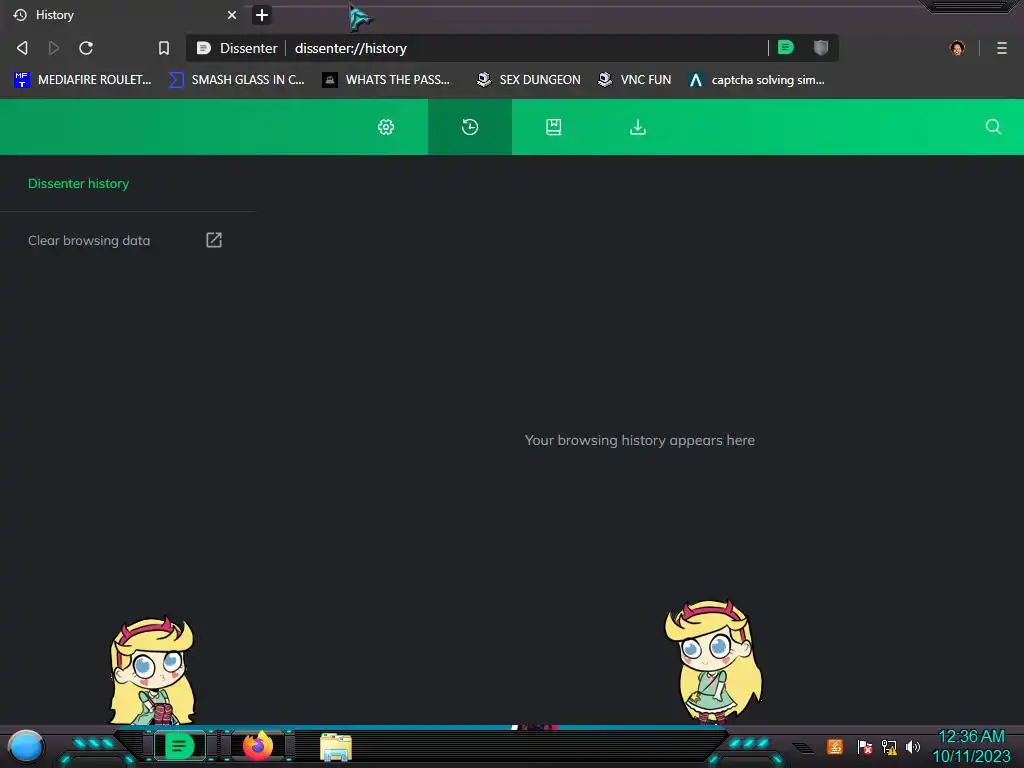Viewport: 1024px width, 768px height.
Task: Bookmark this page icon
Action: coord(164,48)
